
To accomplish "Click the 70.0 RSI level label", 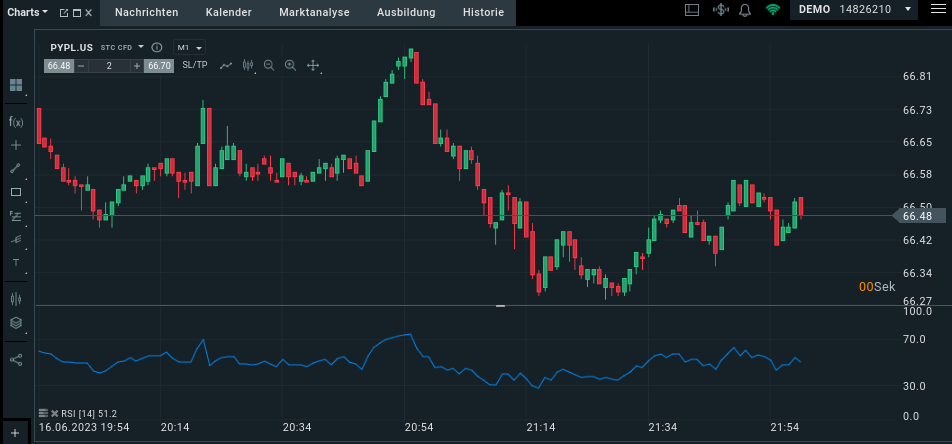I will 914,339.
